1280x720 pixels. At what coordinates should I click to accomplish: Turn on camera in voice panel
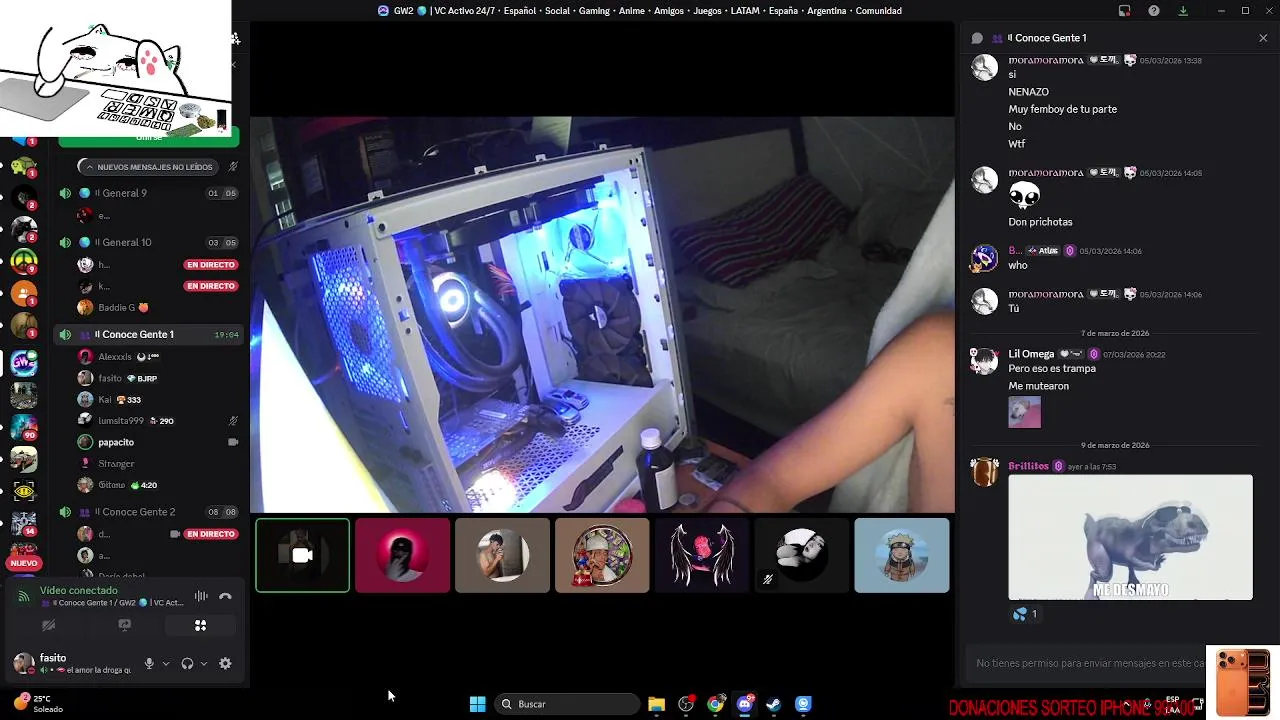pos(48,625)
